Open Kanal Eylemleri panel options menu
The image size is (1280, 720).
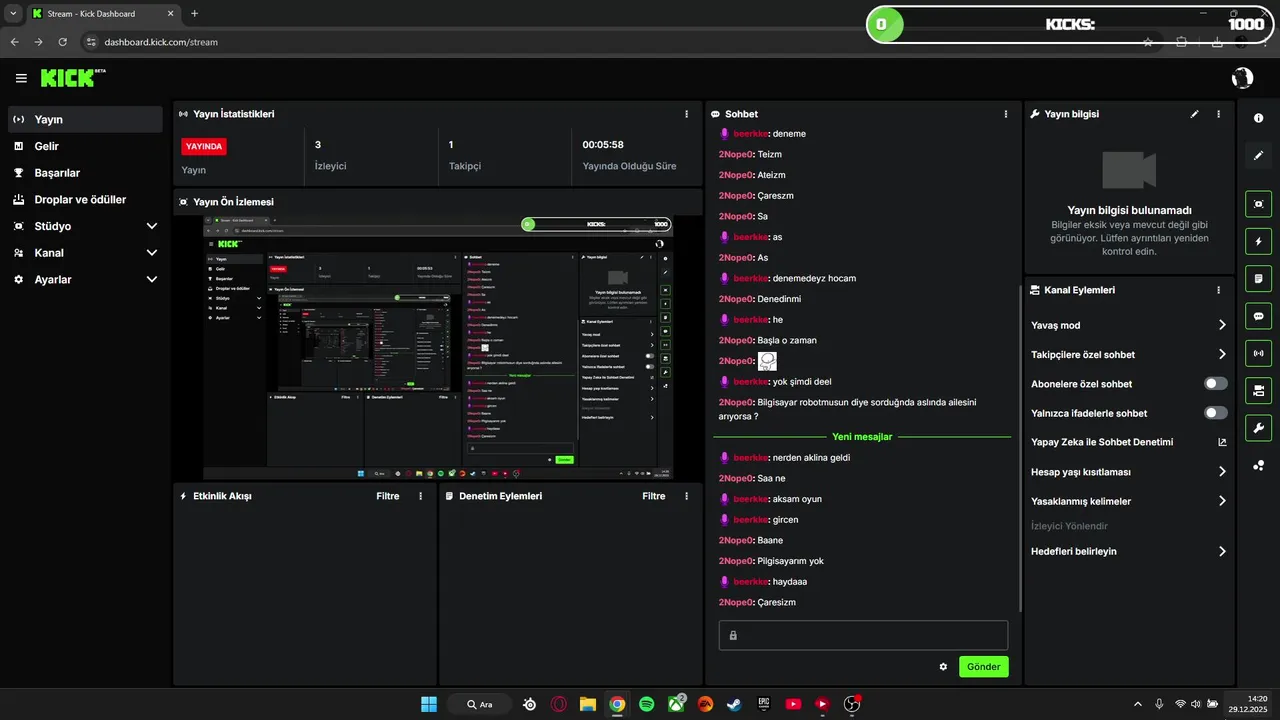click(1218, 290)
